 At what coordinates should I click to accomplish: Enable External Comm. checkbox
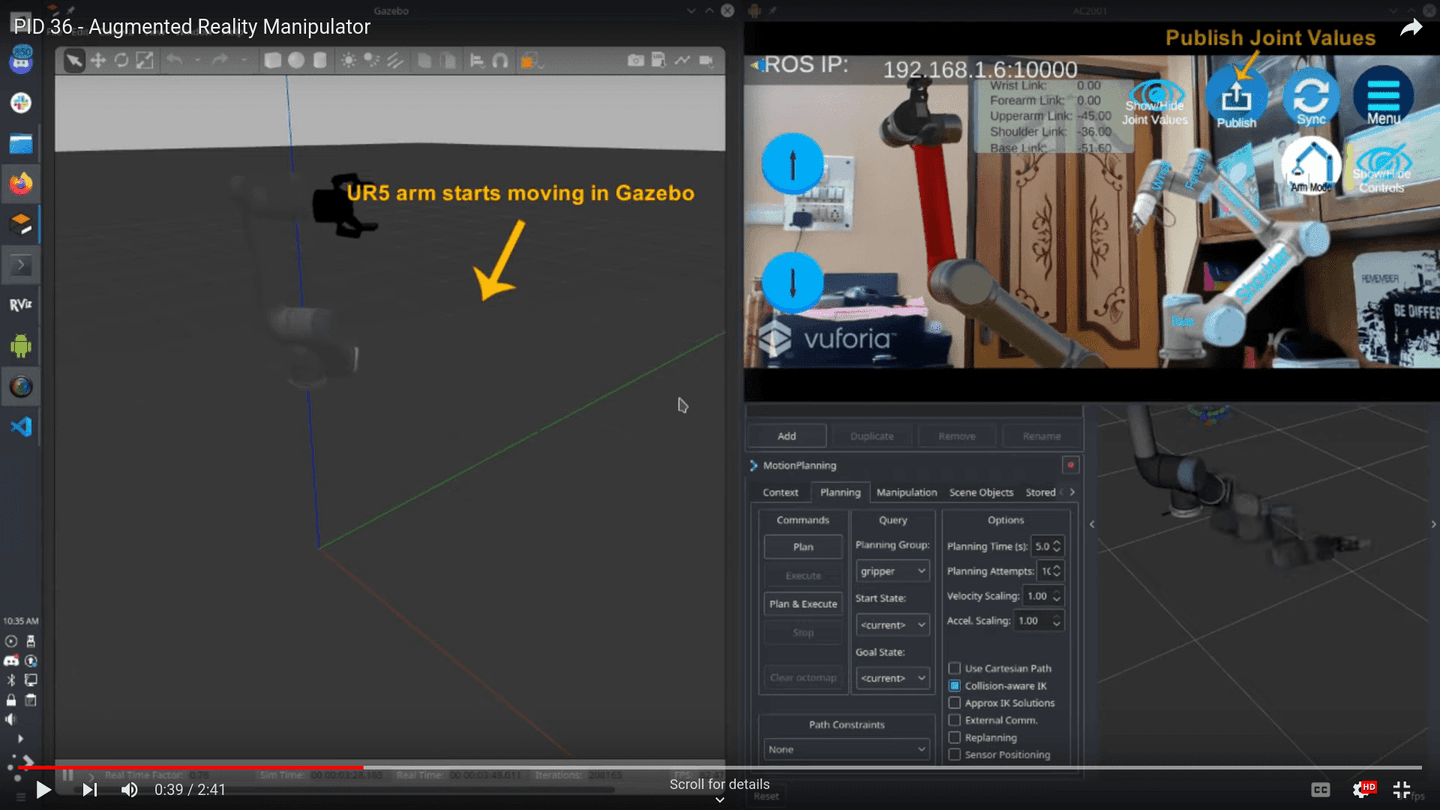coord(954,720)
